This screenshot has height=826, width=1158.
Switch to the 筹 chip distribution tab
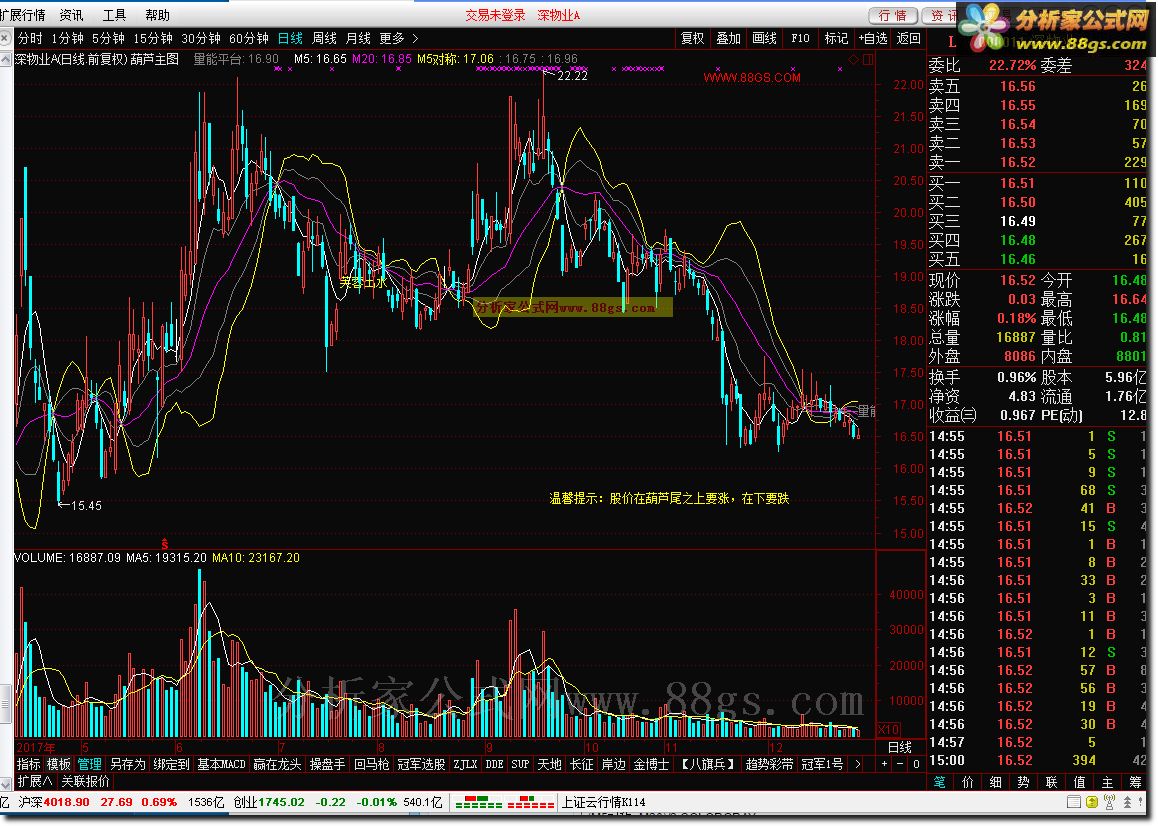click(1134, 782)
